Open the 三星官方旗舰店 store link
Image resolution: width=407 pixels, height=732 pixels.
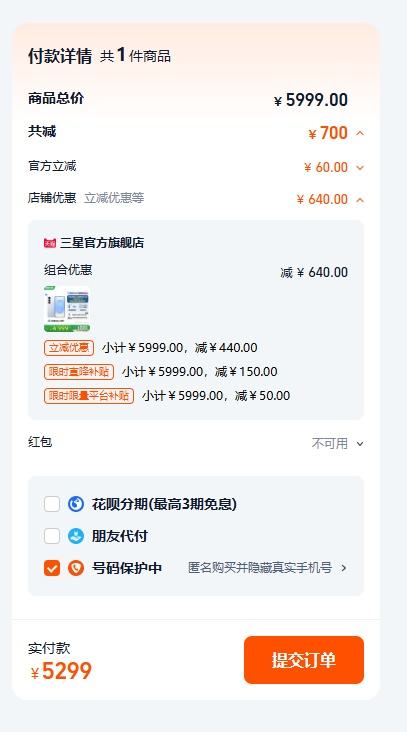tap(102, 243)
